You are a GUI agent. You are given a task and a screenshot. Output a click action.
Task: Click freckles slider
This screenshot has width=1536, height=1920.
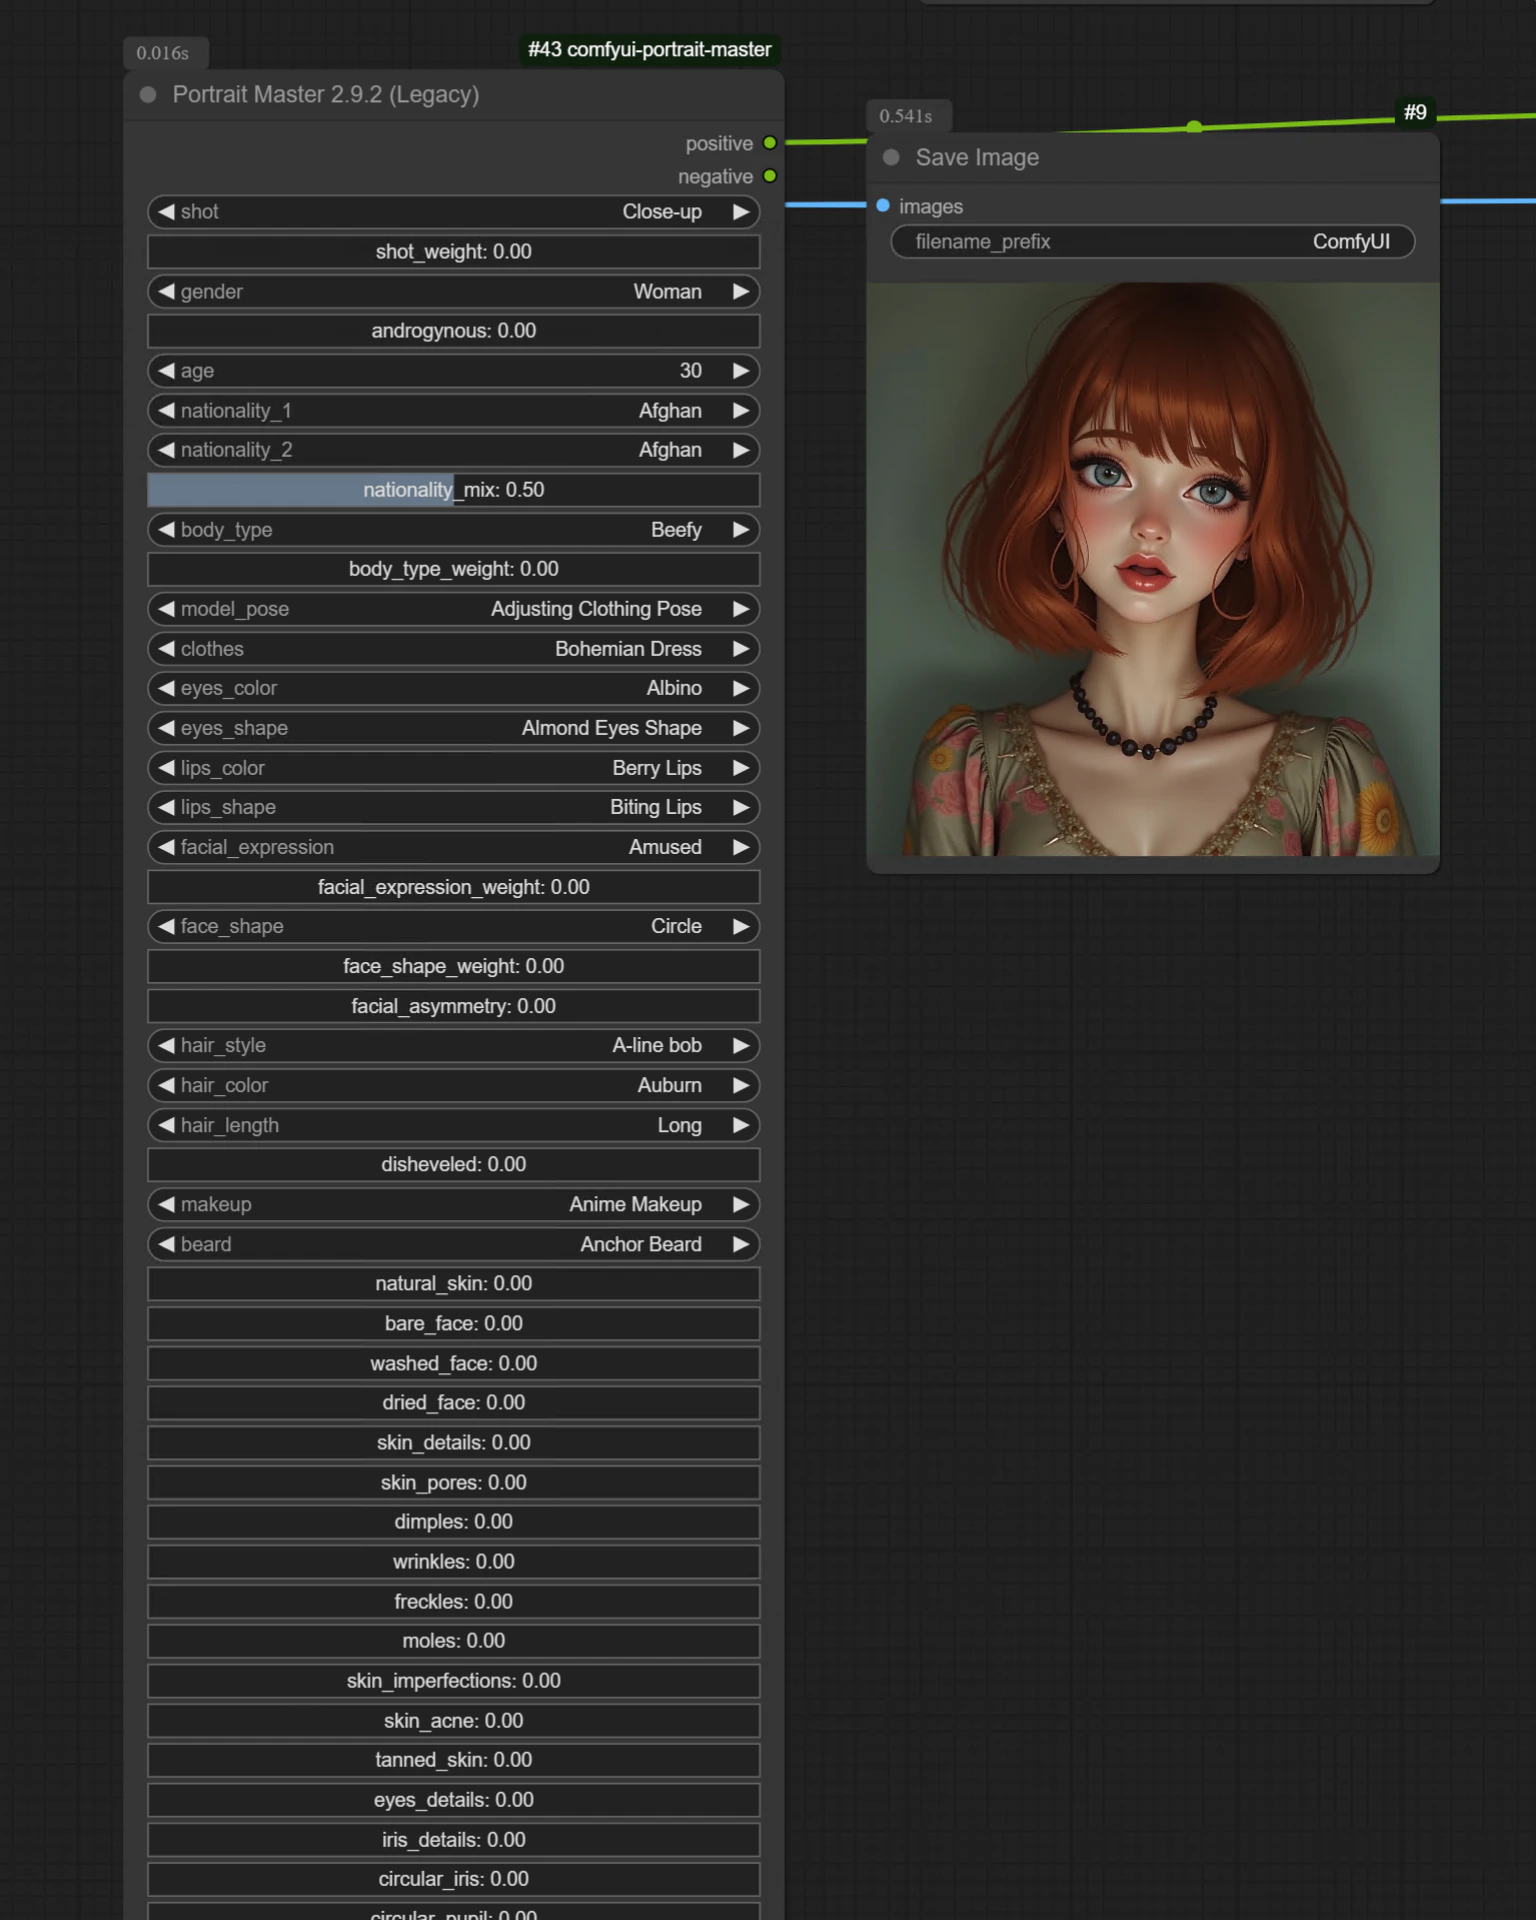click(x=453, y=1601)
